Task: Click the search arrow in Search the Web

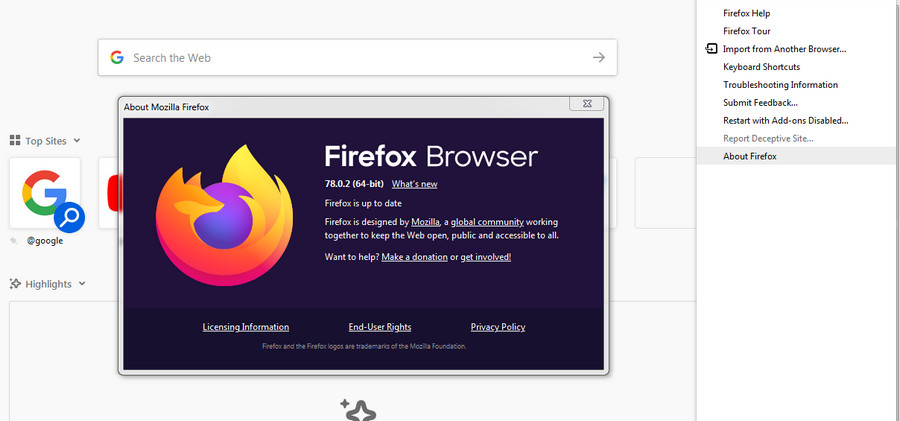Action: (x=599, y=57)
